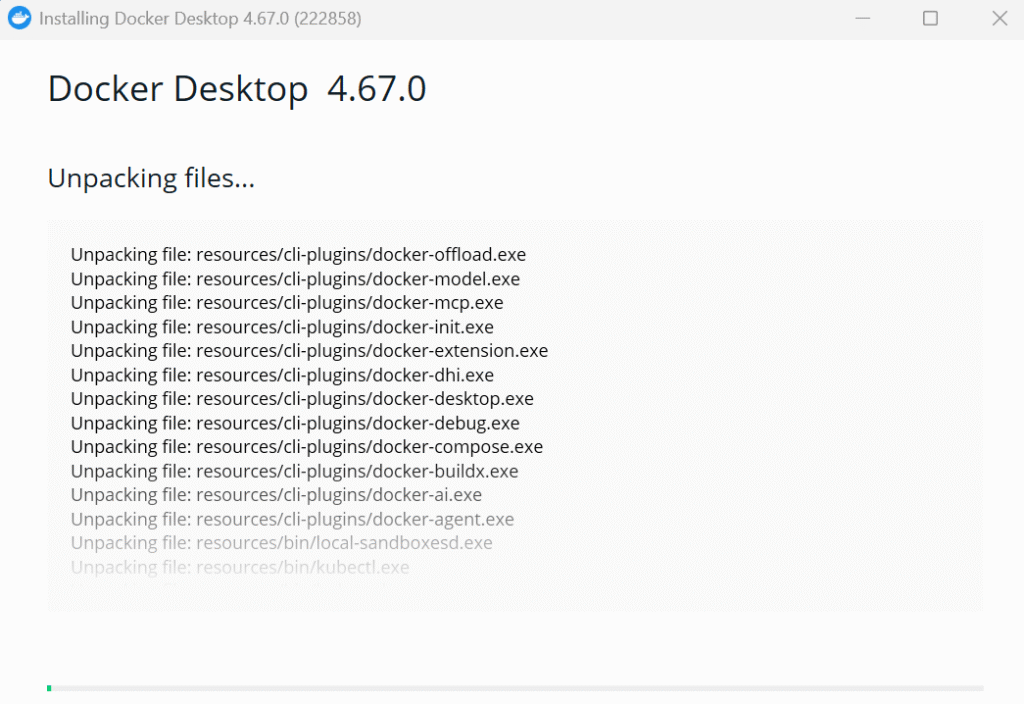Select the faded docker-ai.exe log entry

tap(276, 494)
